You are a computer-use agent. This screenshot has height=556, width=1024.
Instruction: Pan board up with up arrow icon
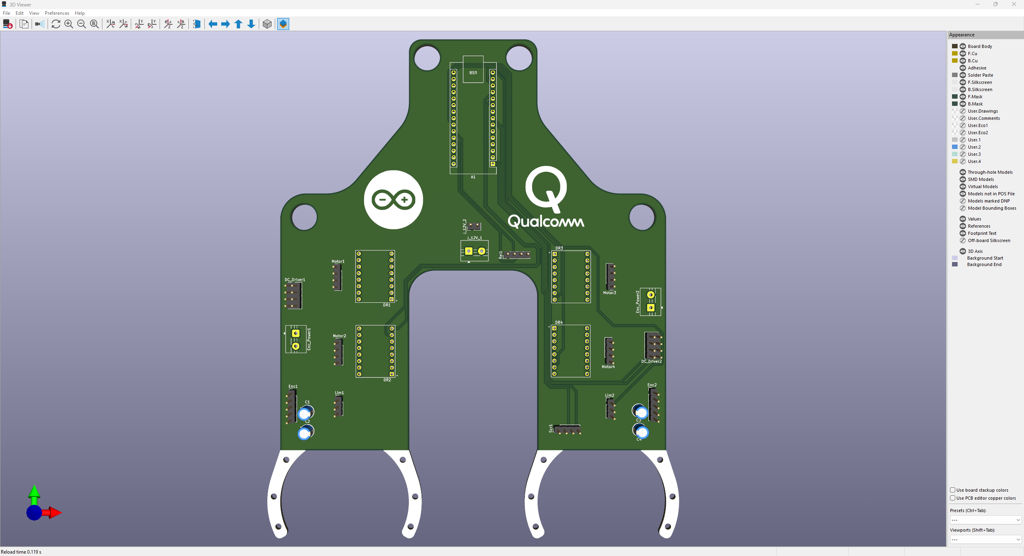click(238, 24)
